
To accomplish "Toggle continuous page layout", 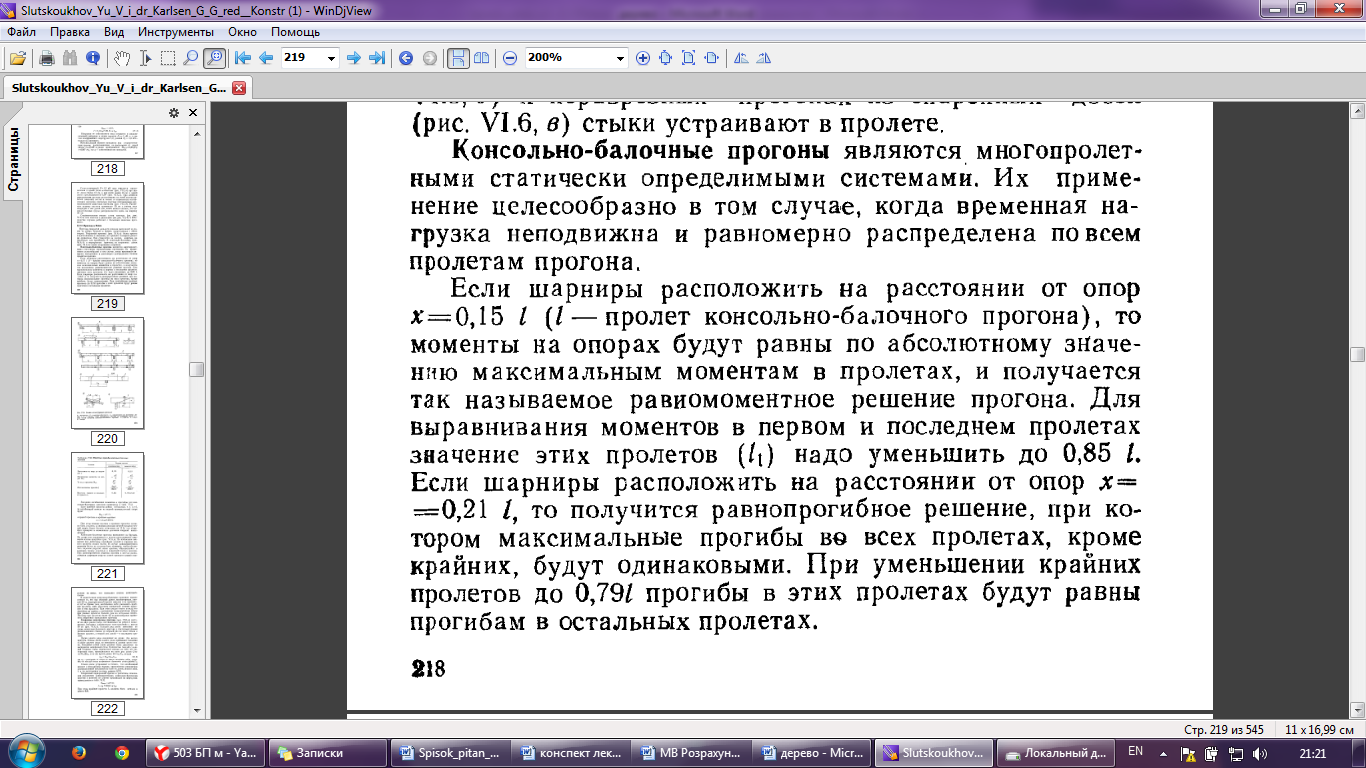I will click(457, 58).
